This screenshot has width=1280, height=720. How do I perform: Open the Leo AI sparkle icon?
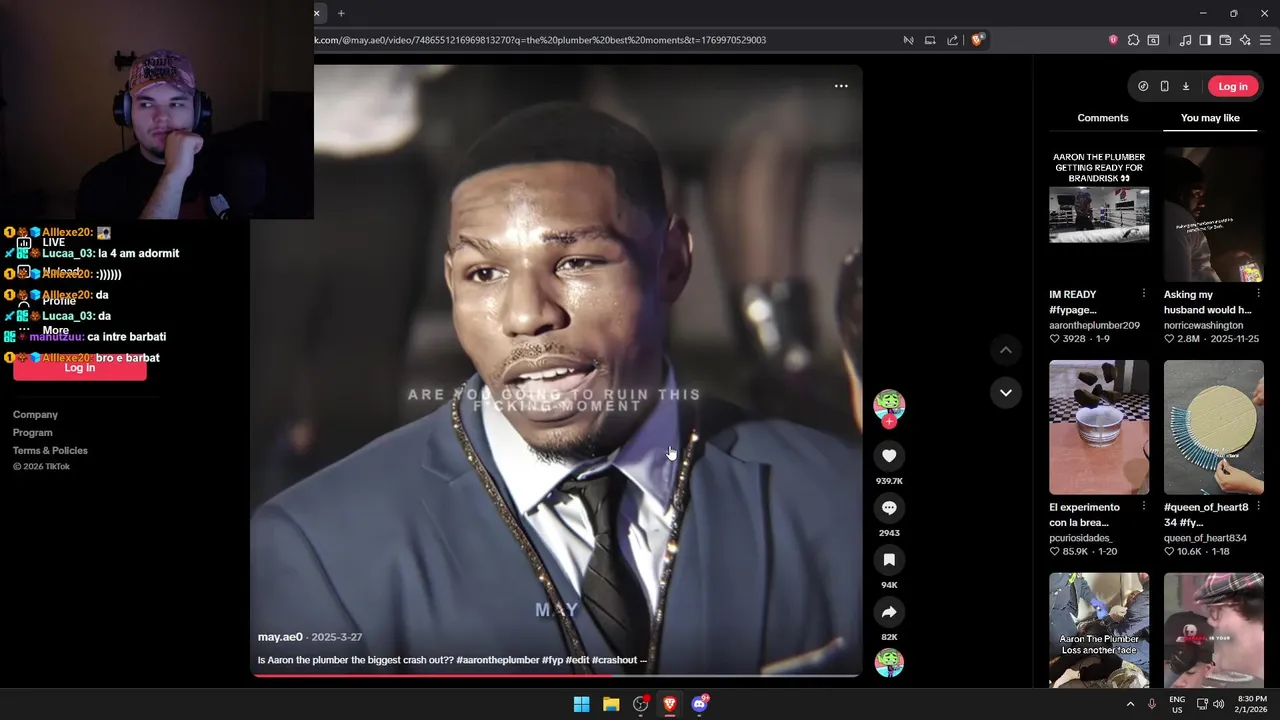(1245, 40)
